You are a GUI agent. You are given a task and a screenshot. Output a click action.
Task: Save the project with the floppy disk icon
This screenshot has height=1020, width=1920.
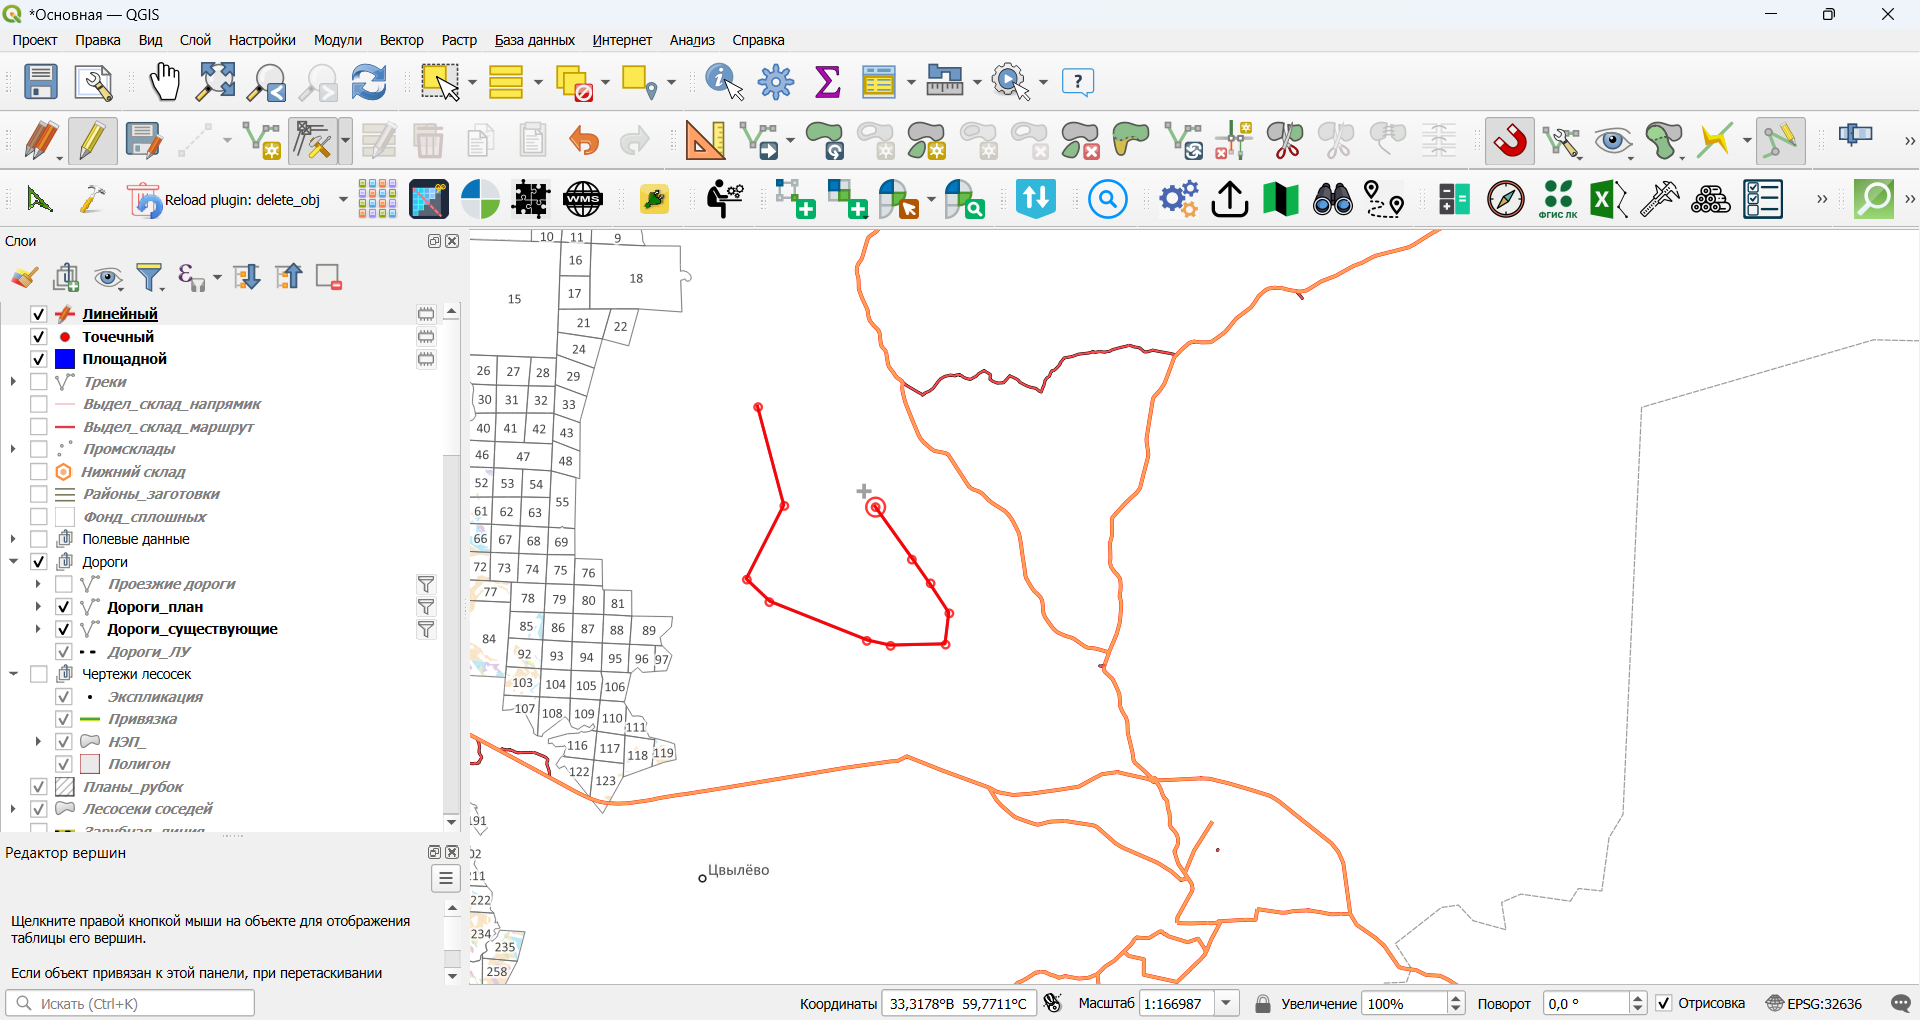click(x=41, y=82)
